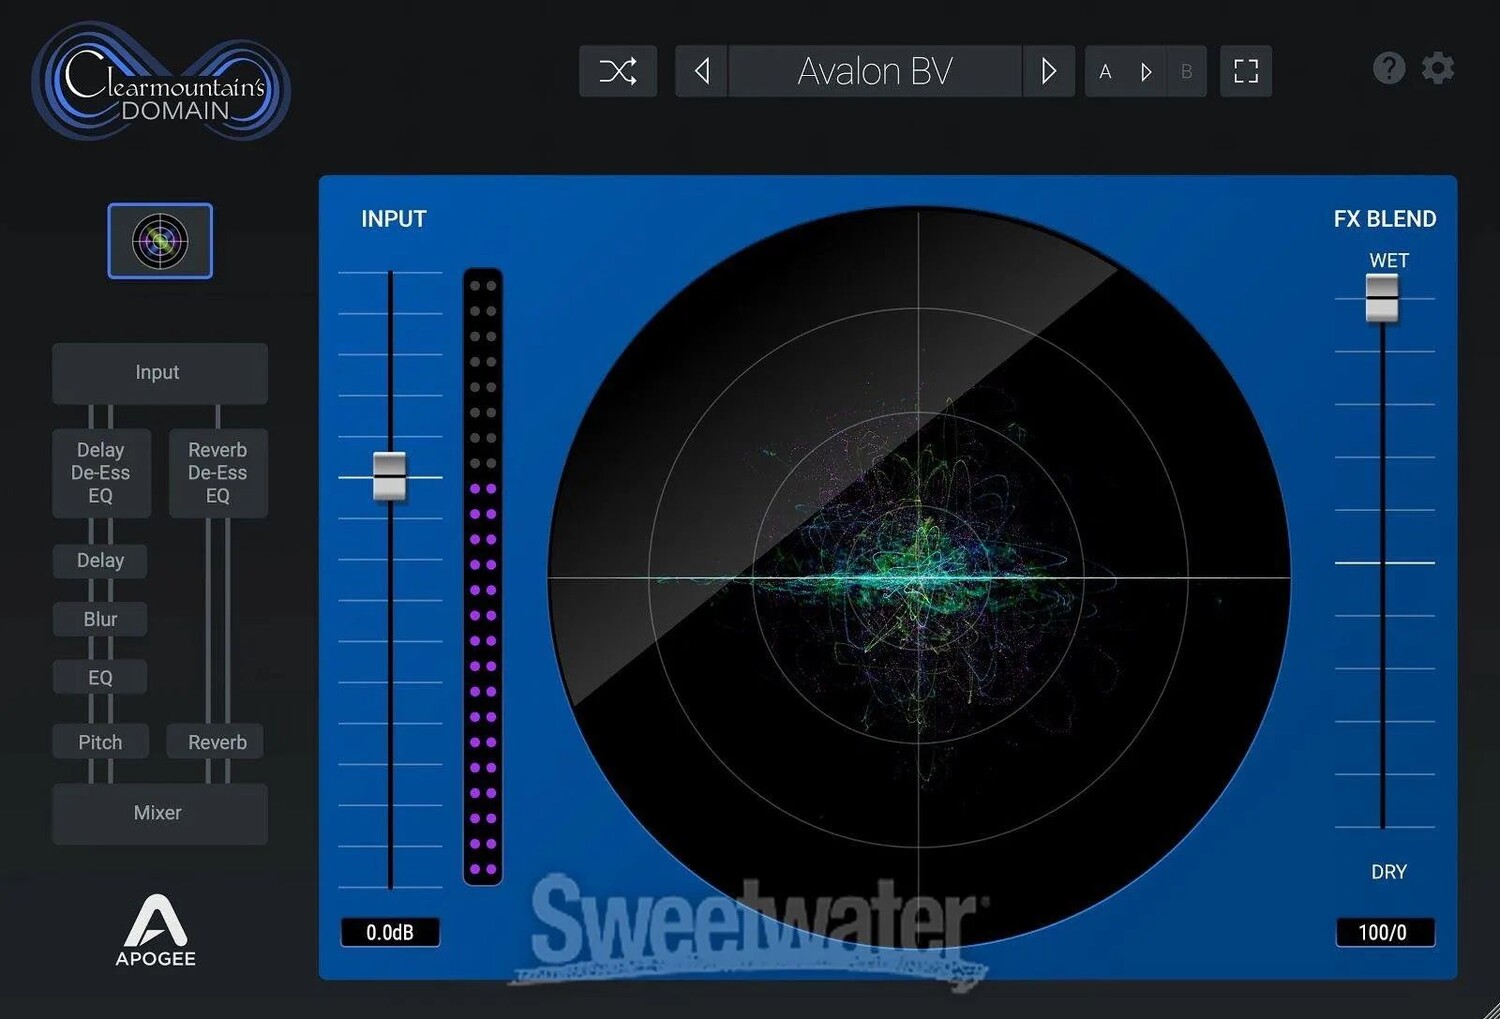Viewport: 1500px width, 1019px height.
Task: Open the Pitch module
Action: click(100, 742)
